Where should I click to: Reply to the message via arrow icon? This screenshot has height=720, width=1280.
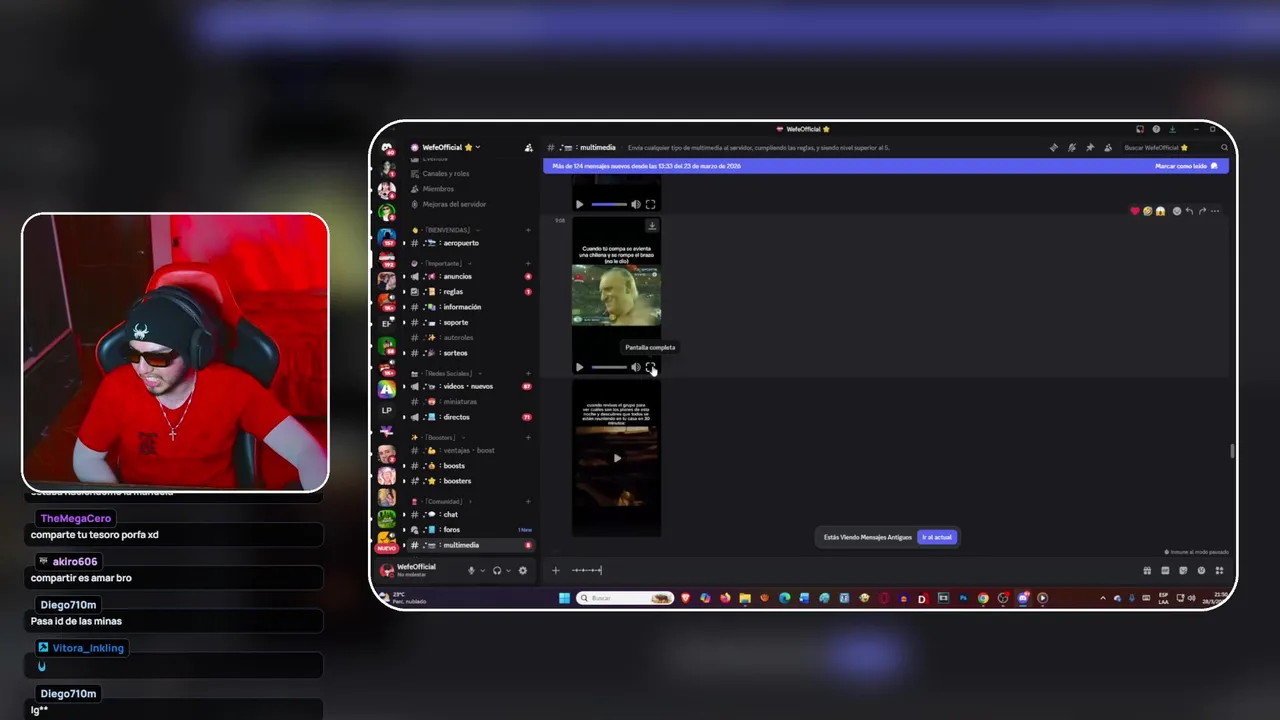pyautogui.click(x=1189, y=211)
